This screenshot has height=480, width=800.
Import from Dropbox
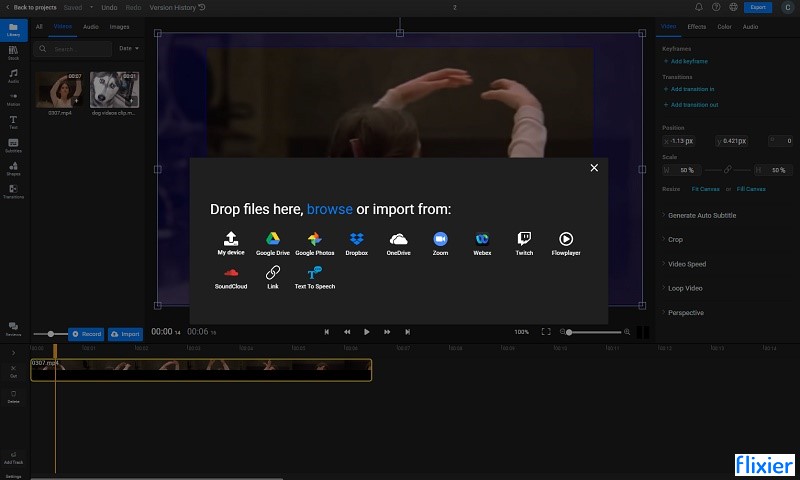(x=356, y=243)
